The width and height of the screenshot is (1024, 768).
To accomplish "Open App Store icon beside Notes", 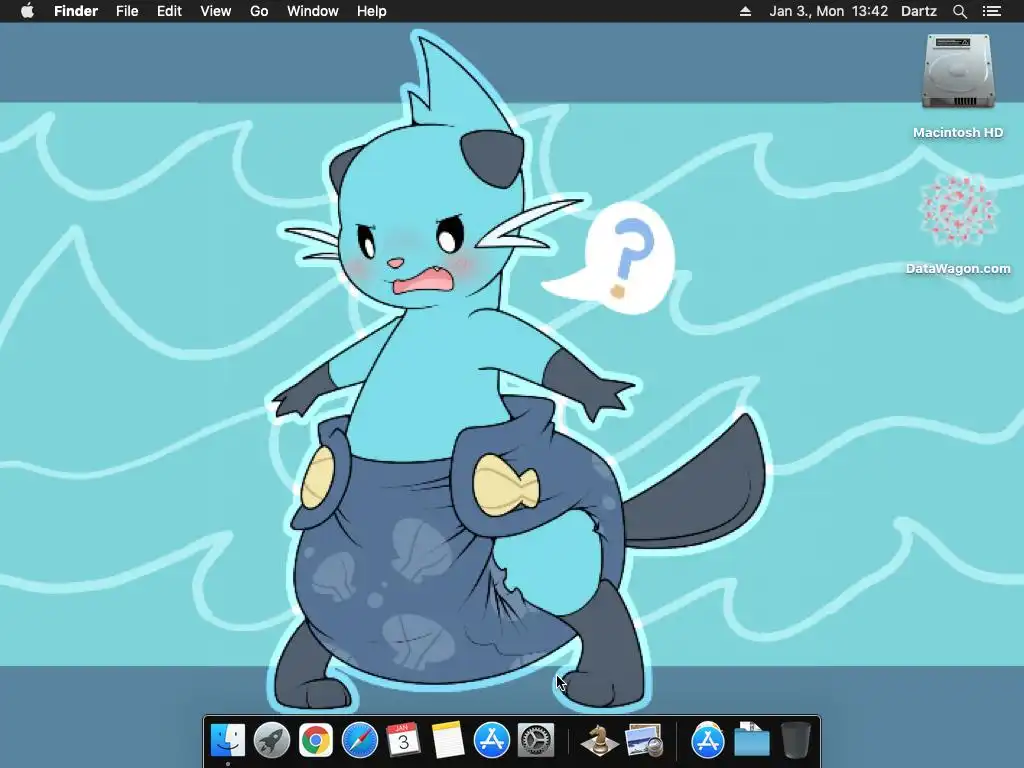I will 492,740.
